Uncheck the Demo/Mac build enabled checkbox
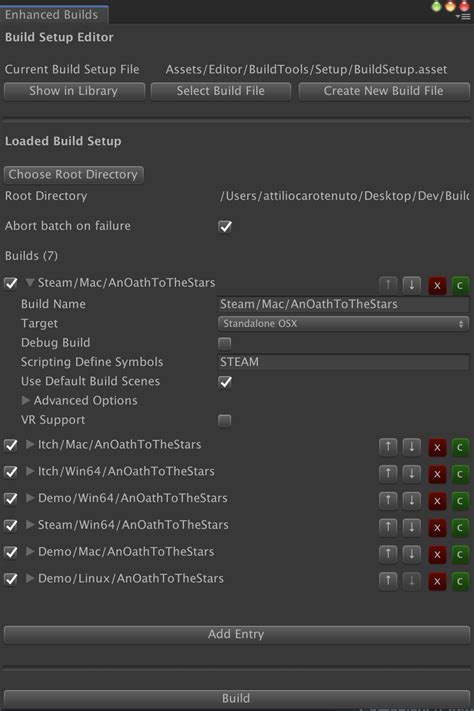 tap(11, 552)
